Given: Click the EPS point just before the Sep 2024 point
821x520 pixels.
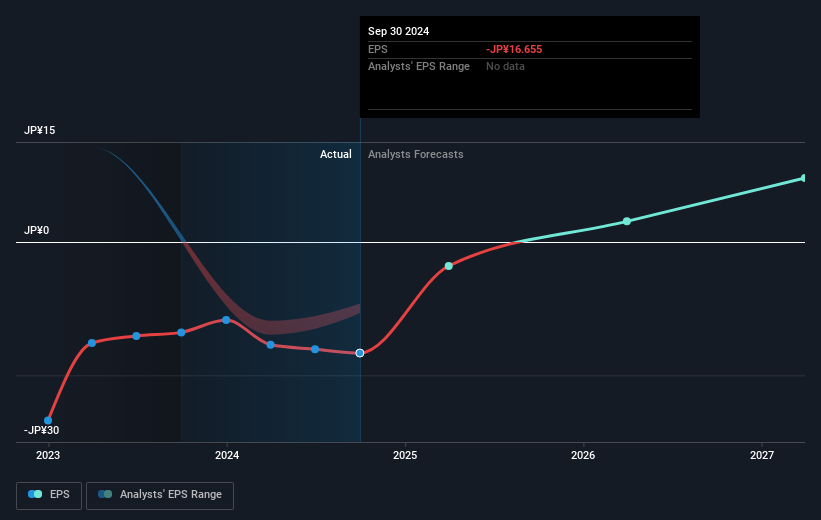Looking at the screenshot, I should (x=315, y=349).
